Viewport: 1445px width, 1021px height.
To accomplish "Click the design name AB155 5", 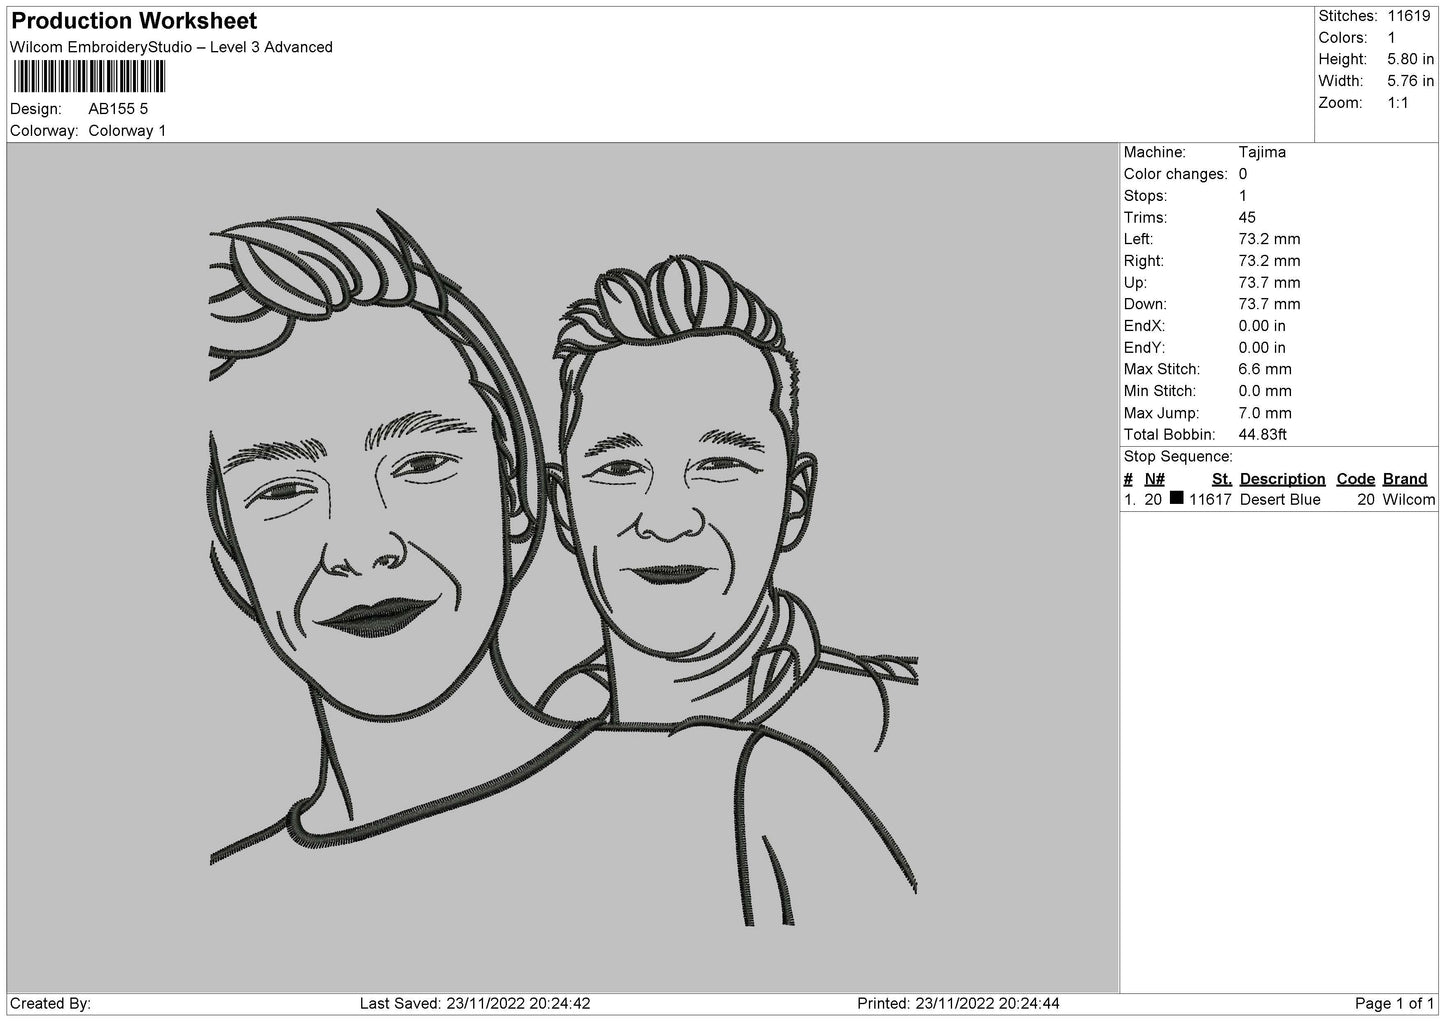I will (x=118, y=109).
